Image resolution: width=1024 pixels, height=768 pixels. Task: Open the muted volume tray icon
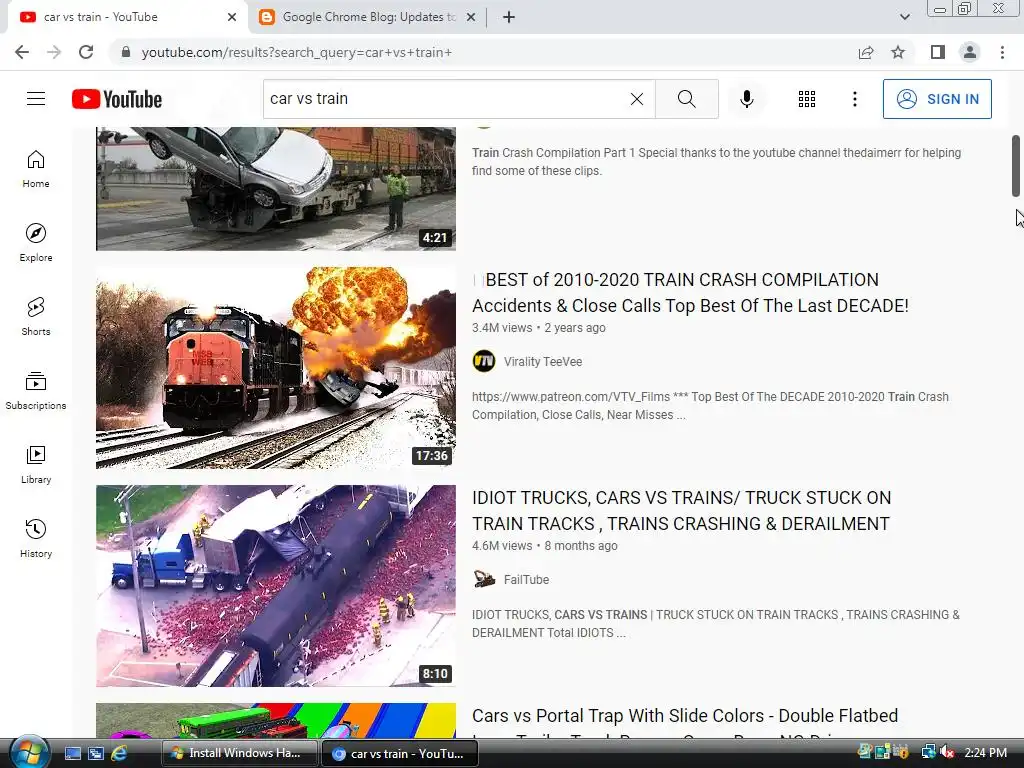pos(946,753)
